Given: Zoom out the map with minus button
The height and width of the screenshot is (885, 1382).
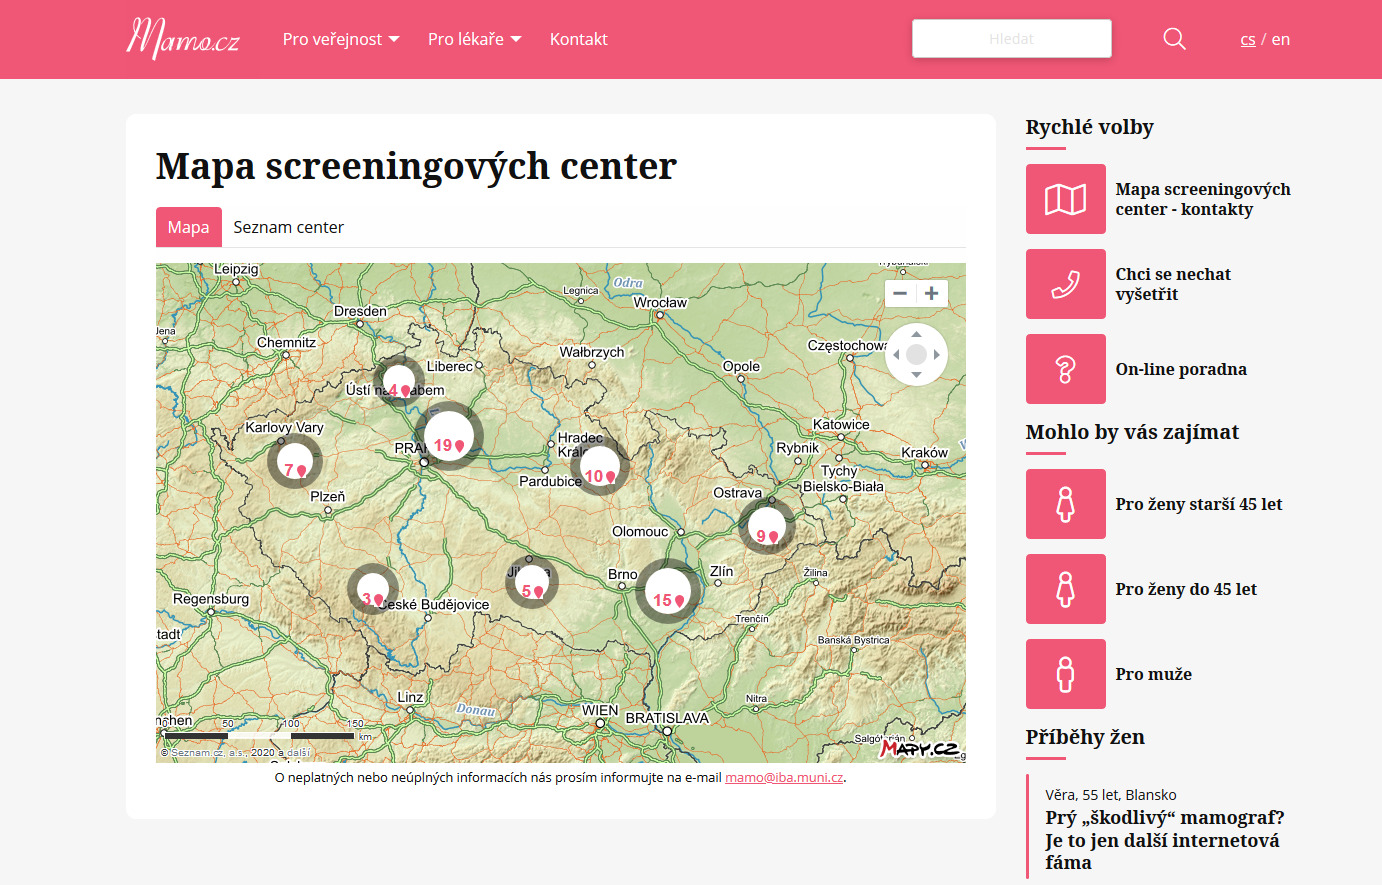Looking at the screenshot, I should pyautogui.click(x=900, y=293).
